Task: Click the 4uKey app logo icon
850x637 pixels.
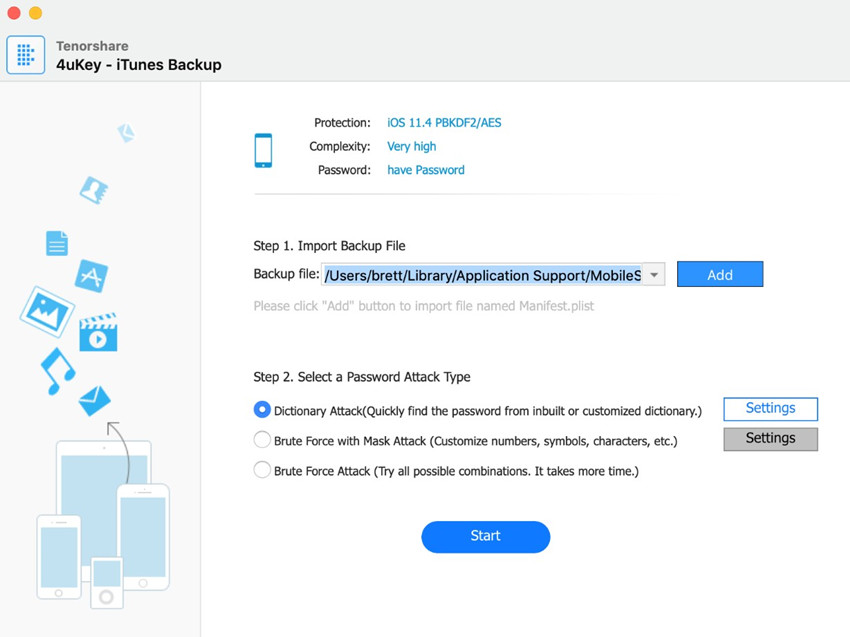Action: (25, 55)
